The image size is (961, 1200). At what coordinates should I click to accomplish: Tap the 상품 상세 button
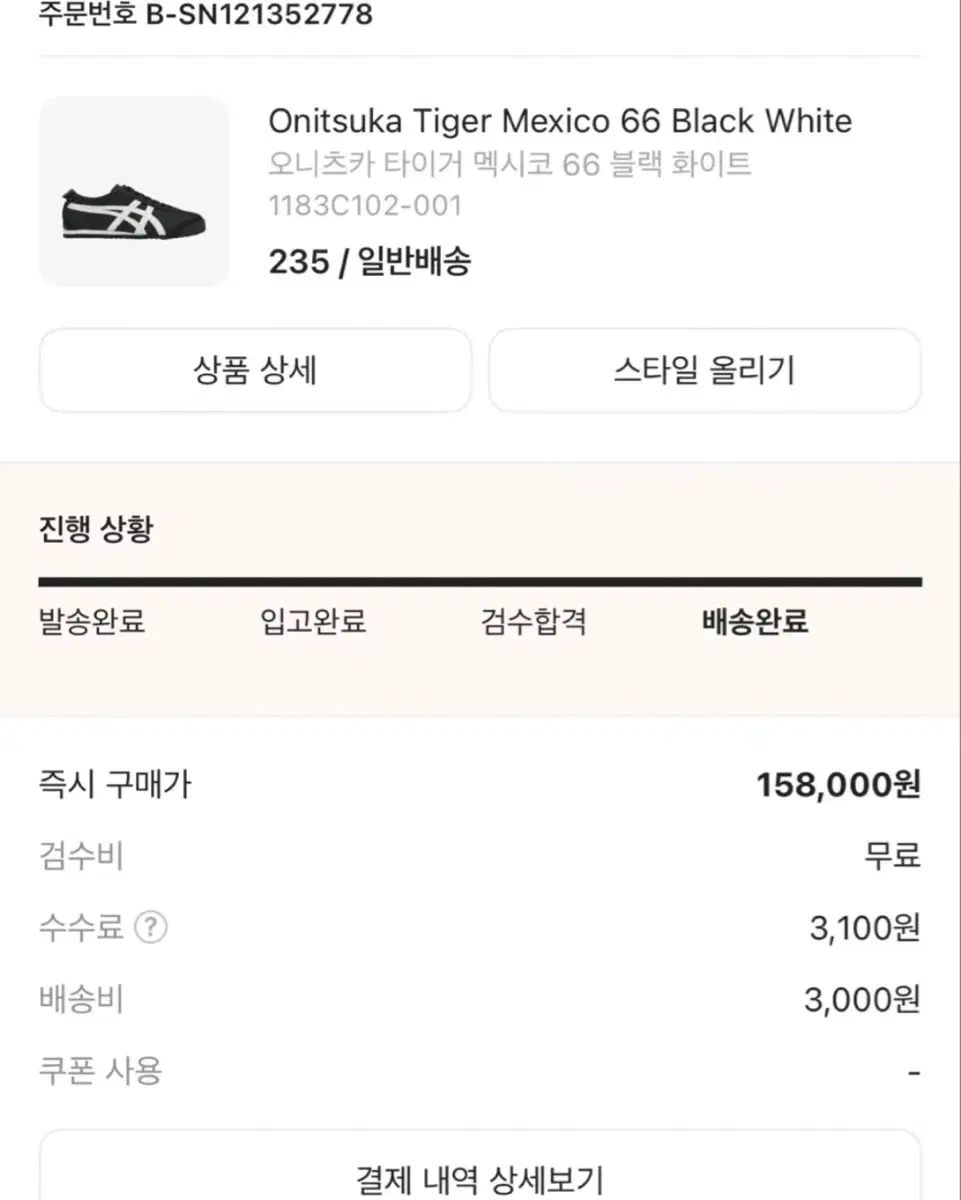click(x=255, y=371)
